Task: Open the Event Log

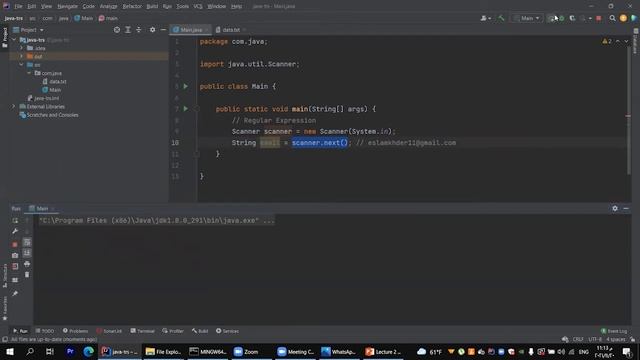Action: click(x=614, y=331)
